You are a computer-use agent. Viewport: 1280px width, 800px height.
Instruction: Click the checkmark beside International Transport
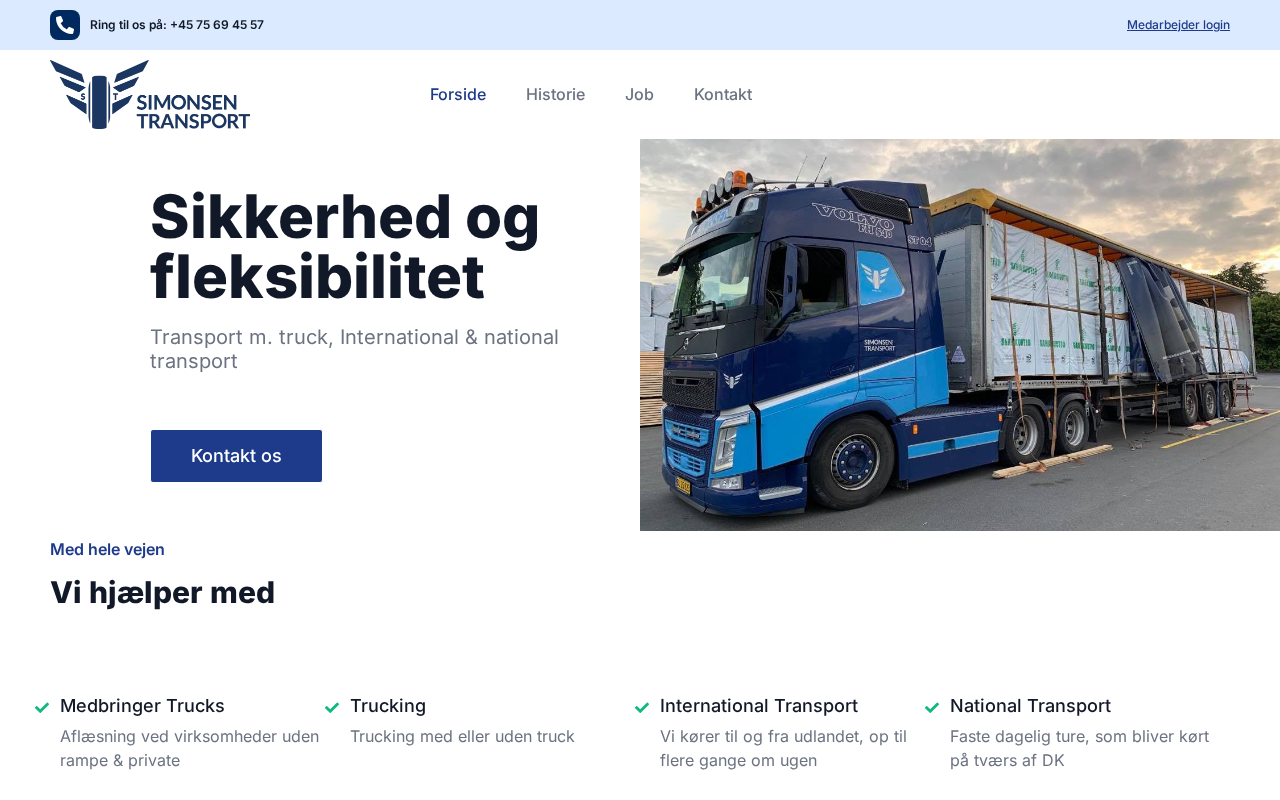coord(642,708)
